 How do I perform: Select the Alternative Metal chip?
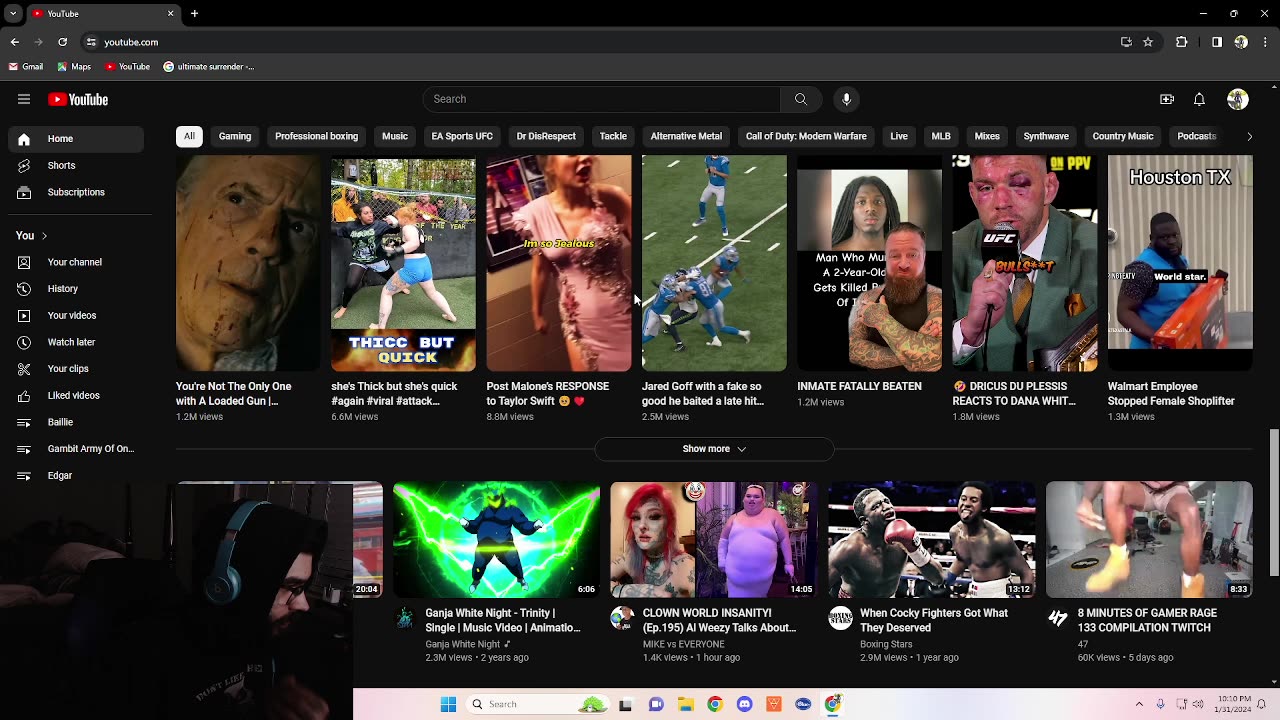click(686, 136)
